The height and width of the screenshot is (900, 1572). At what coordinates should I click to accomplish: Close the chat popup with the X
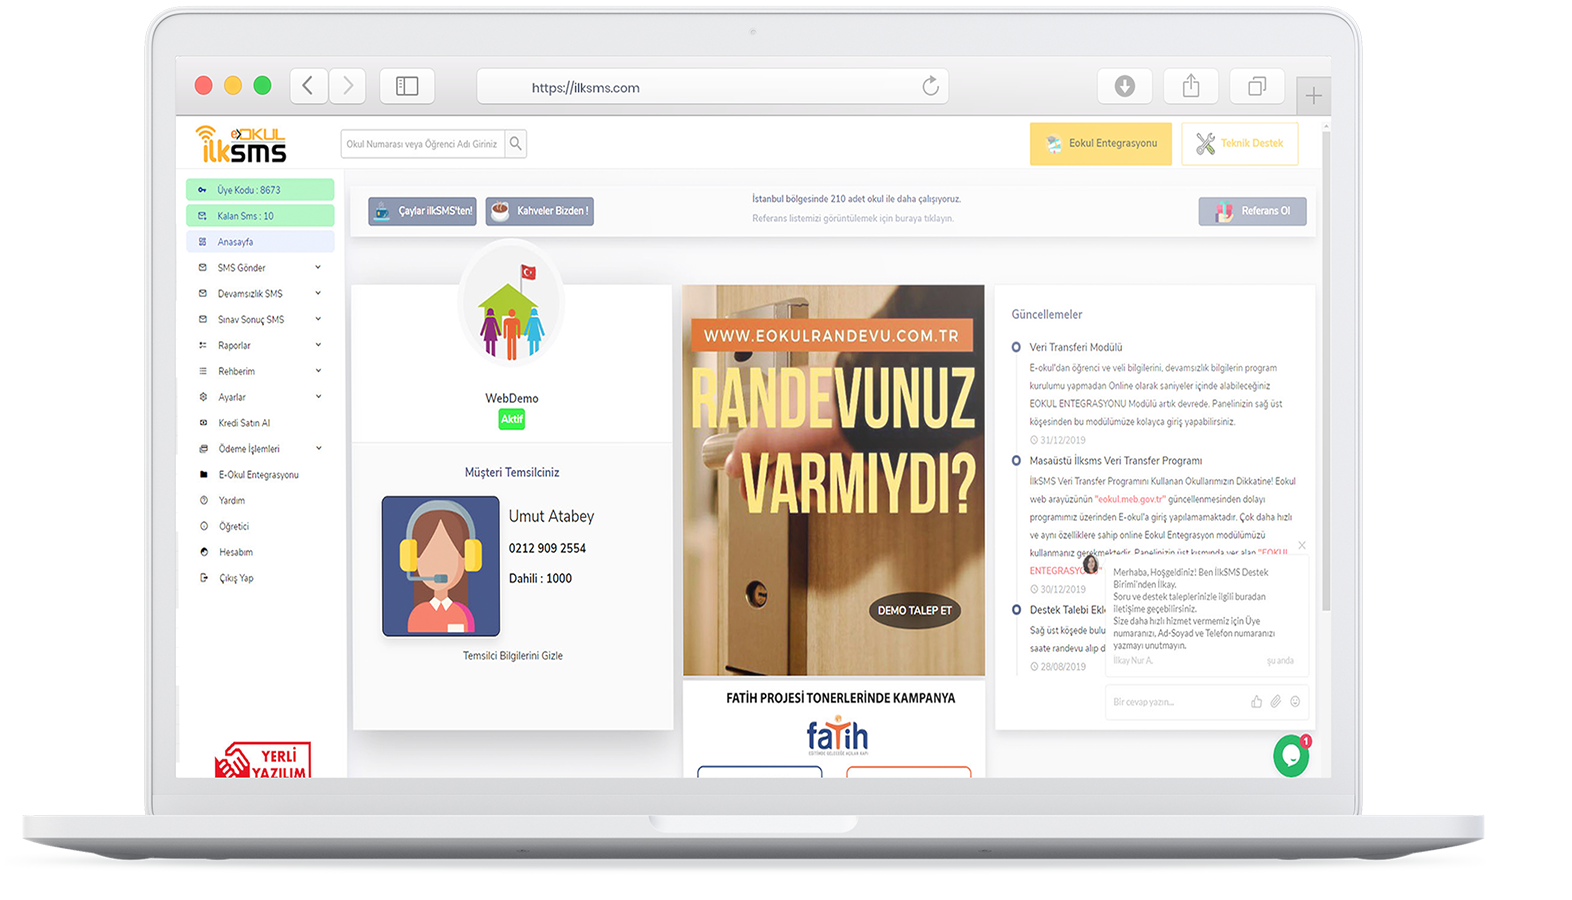[x=1302, y=545]
